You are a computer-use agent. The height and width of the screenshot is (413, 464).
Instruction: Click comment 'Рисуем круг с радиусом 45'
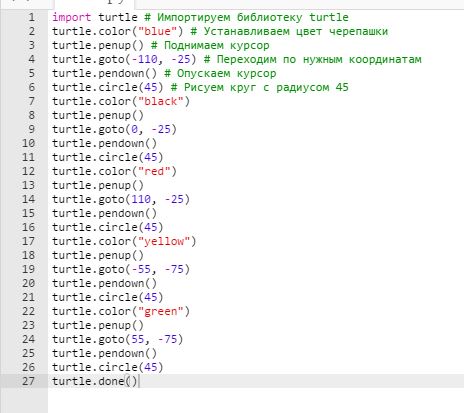tap(266, 87)
